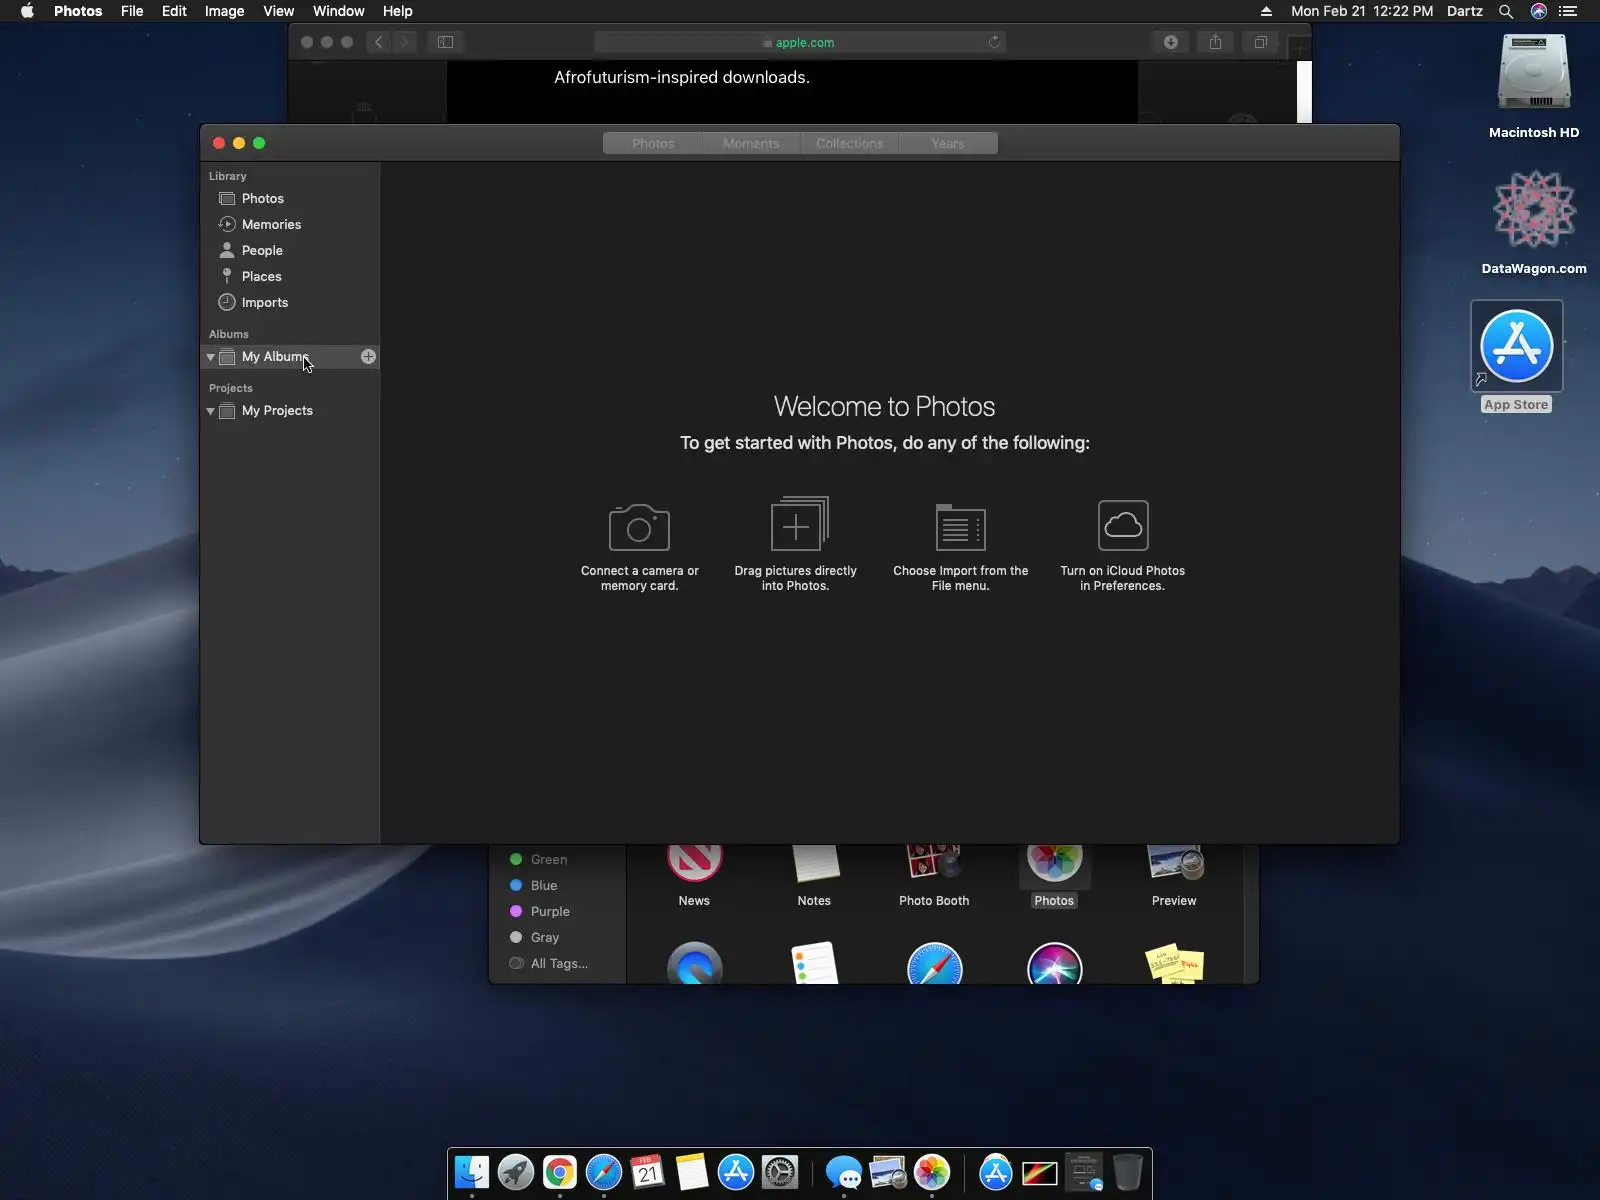
Task: Open Photo Booth in Finder window
Action: click(934, 876)
